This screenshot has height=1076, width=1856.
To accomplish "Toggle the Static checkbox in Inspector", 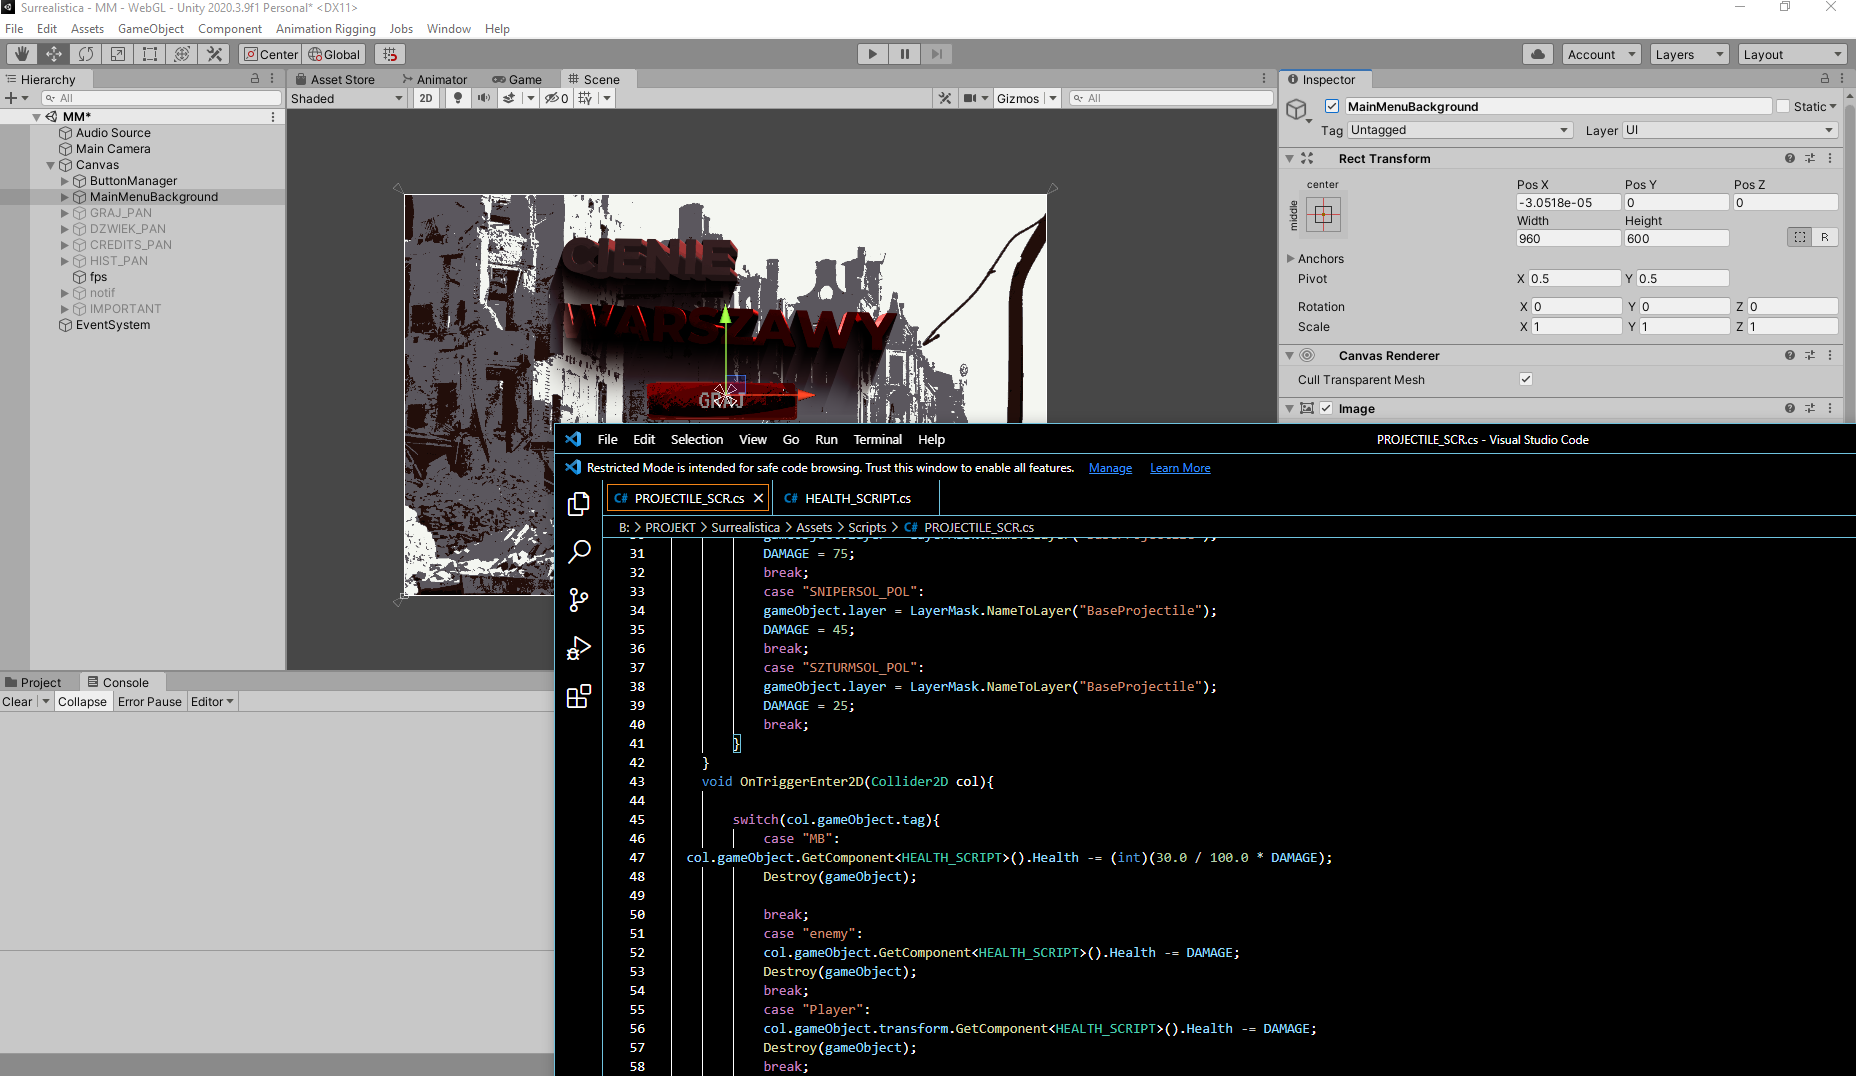I will pos(1782,106).
